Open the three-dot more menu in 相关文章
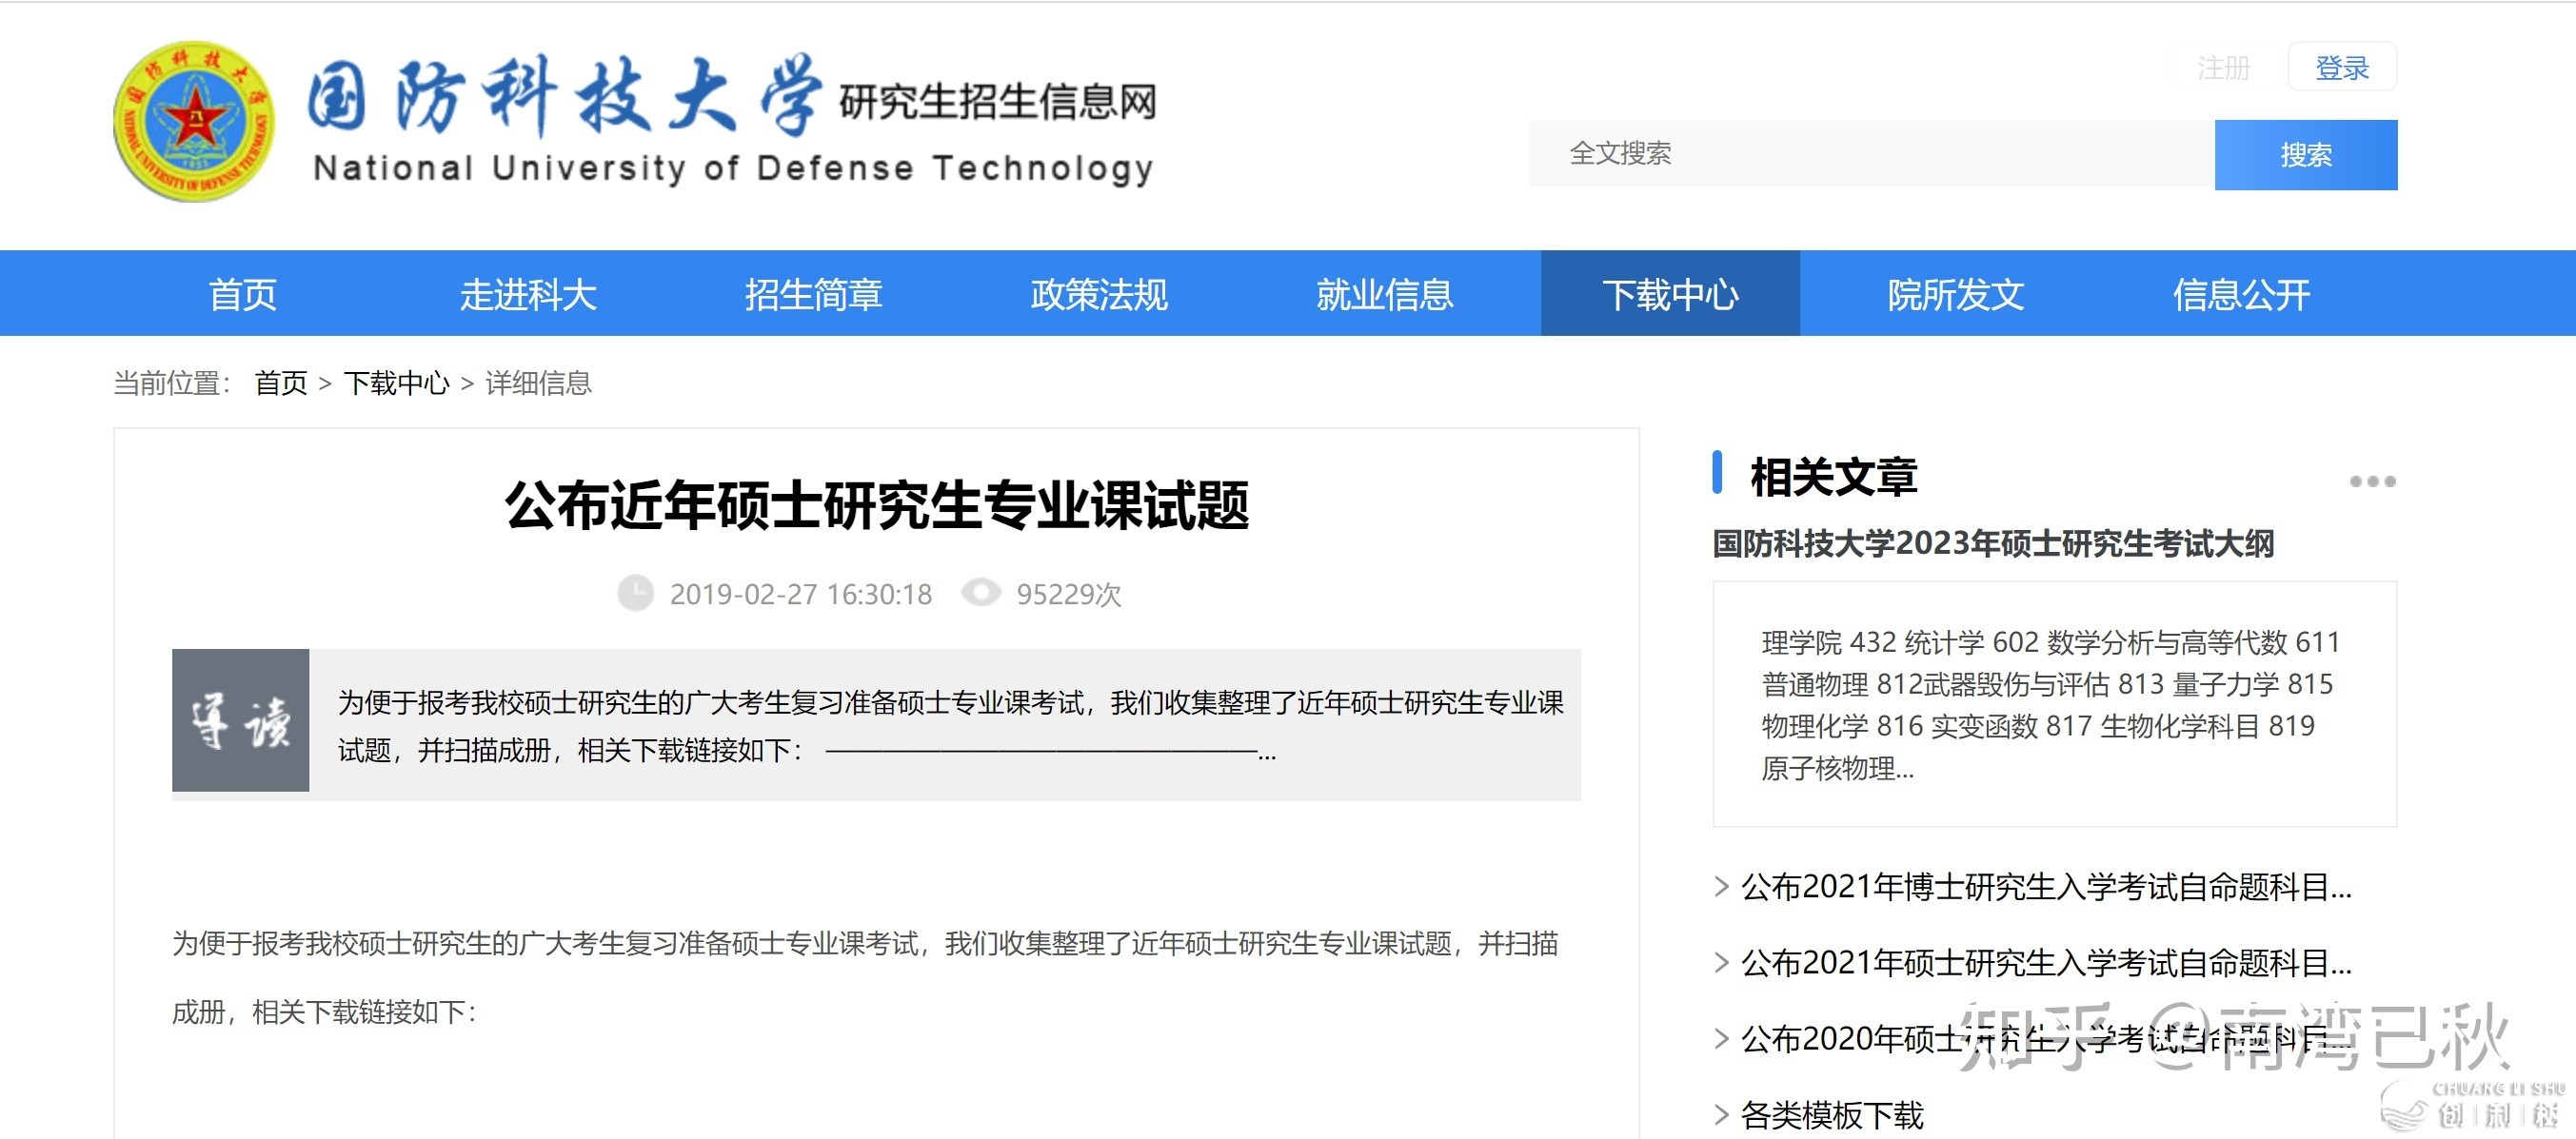This screenshot has height=1139, width=2576. [2372, 481]
